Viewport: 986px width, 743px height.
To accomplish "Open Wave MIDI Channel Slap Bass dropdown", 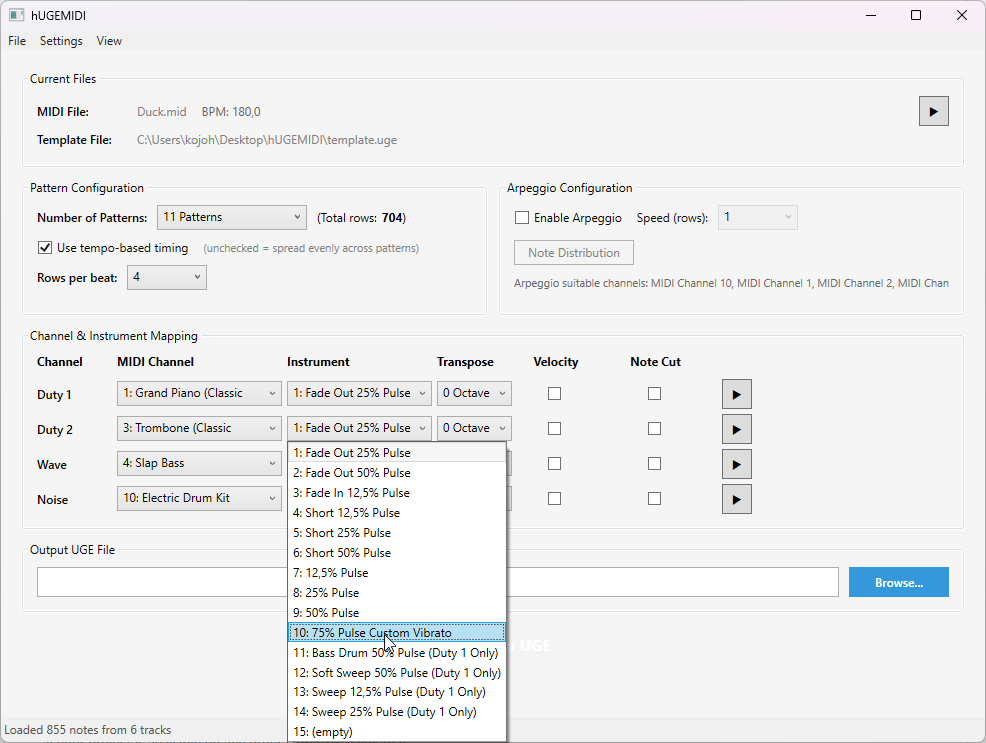I will tap(199, 464).
